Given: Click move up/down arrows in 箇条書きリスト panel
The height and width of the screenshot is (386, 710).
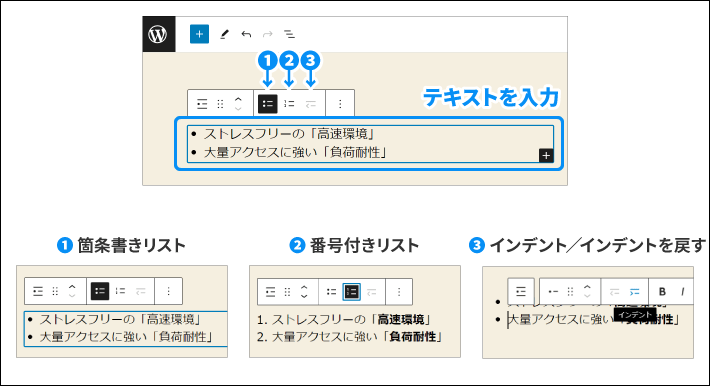Looking at the screenshot, I should [x=72, y=291].
